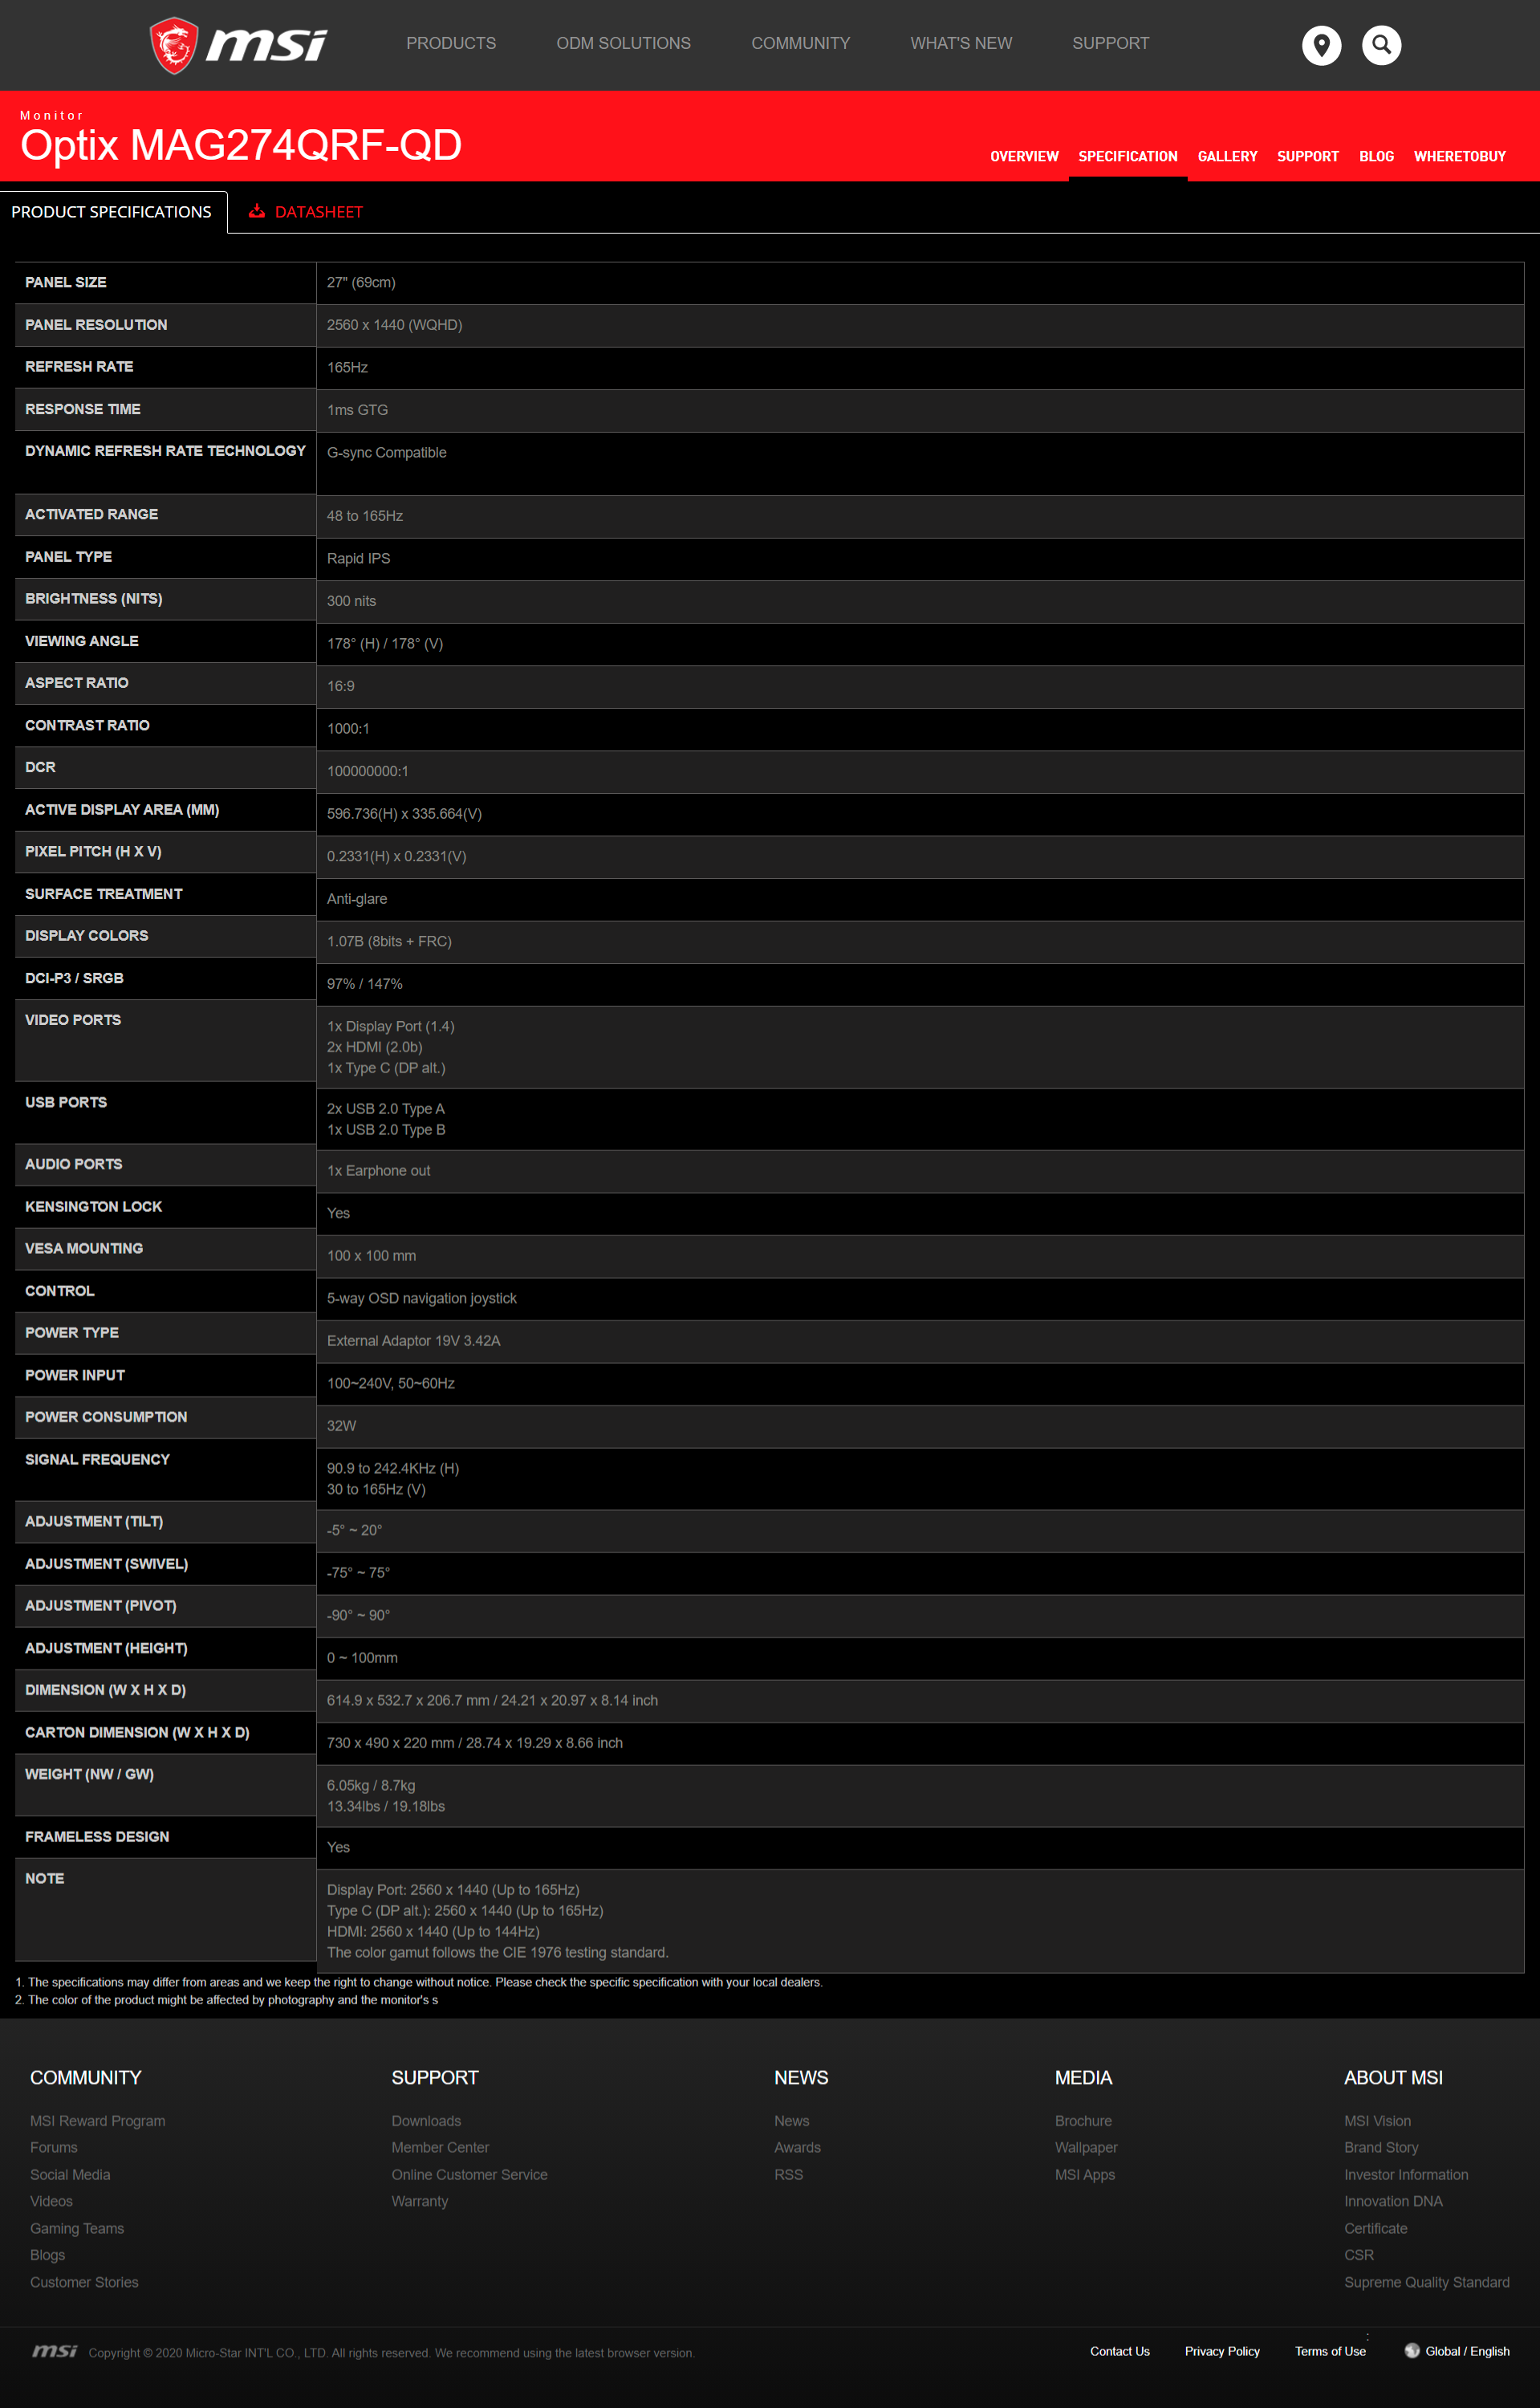The height and width of the screenshot is (2408, 1540).
Task: Open the MSI Vision link
Action: pos(1377,2120)
